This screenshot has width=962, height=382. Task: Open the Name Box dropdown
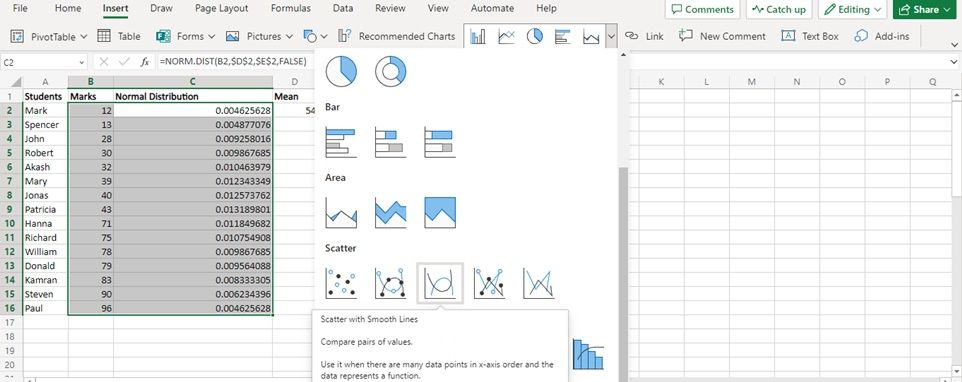[82, 62]
